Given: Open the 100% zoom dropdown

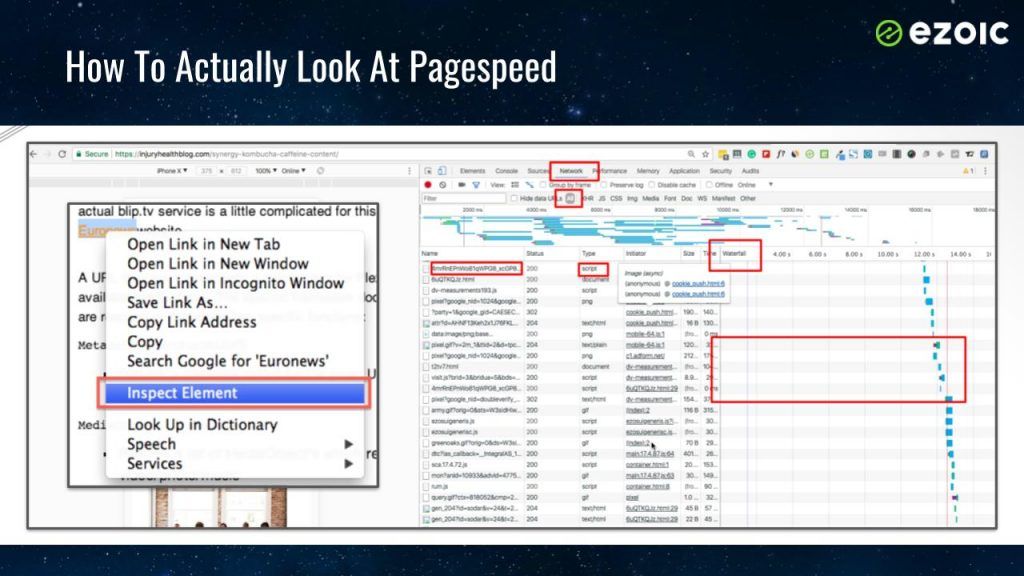Looking at the screenshot, I should (266, 170).
